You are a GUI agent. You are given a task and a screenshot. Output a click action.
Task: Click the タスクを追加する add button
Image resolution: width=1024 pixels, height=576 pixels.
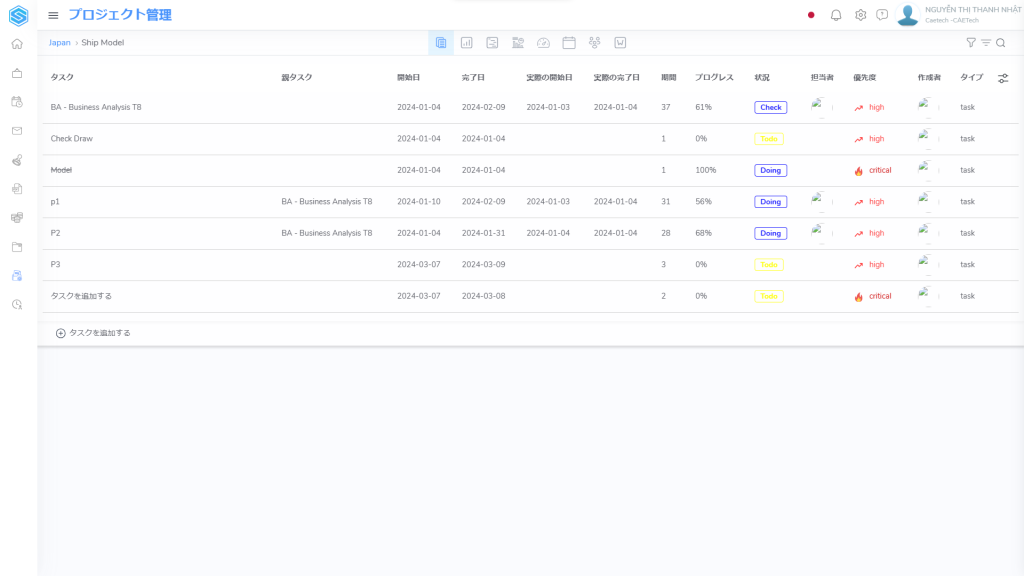(x=93, y=333)
